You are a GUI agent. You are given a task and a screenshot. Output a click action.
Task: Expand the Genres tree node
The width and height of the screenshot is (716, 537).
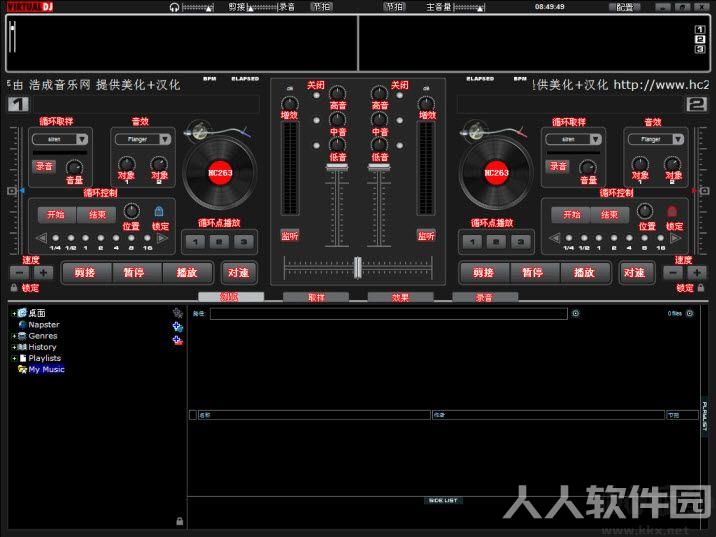tap(14, 336)
